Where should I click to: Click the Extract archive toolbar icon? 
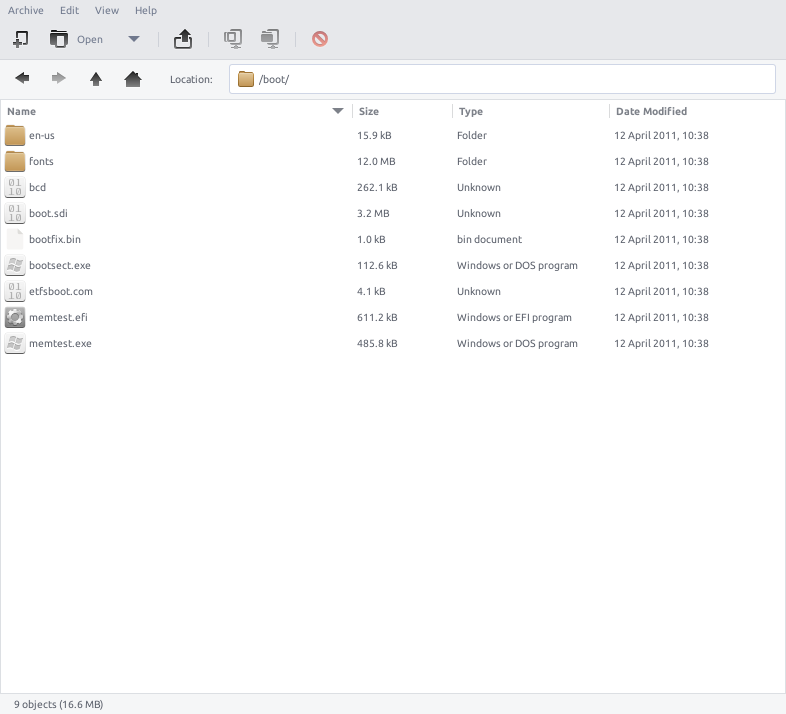click(x=183, y=39)
